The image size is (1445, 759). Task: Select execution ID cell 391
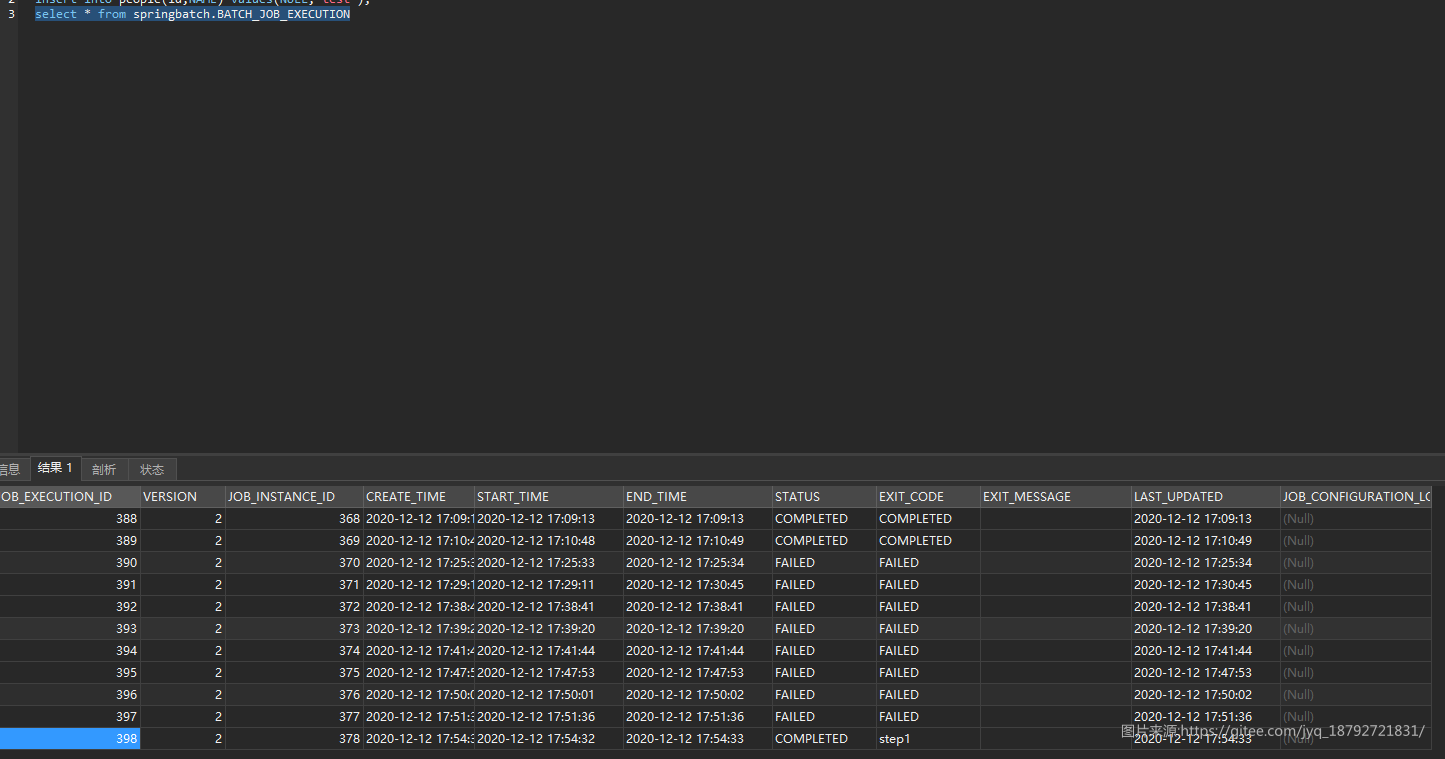[x=69, y=585]
